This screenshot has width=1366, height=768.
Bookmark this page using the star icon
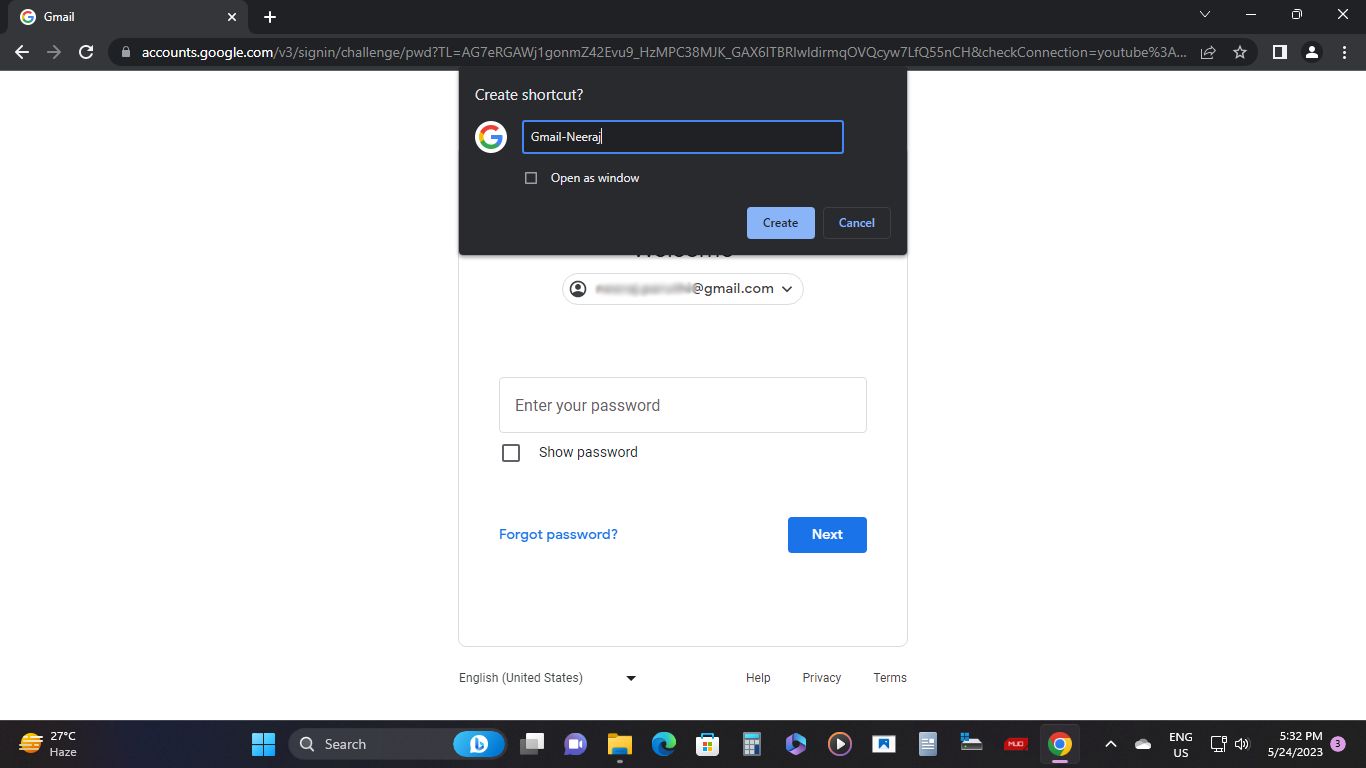pyautogui.click(x=1239, y=52)
